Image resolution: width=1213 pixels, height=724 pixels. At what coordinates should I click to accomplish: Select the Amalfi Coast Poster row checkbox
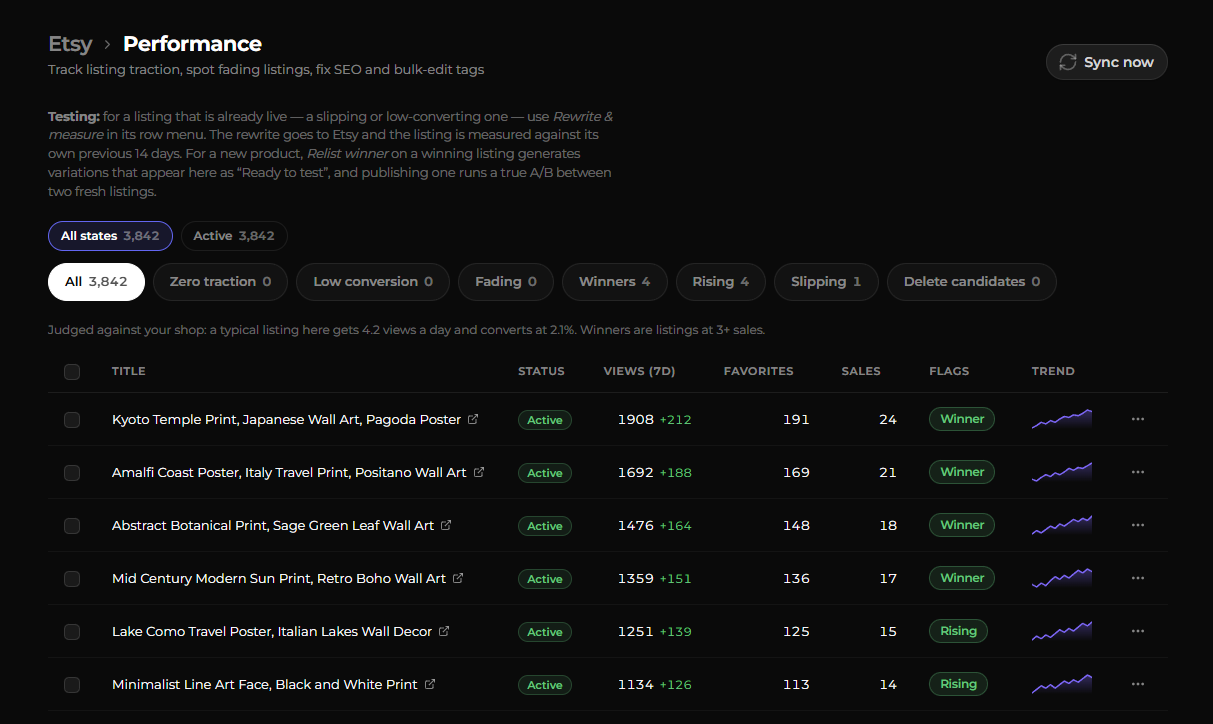pos(72,473)
